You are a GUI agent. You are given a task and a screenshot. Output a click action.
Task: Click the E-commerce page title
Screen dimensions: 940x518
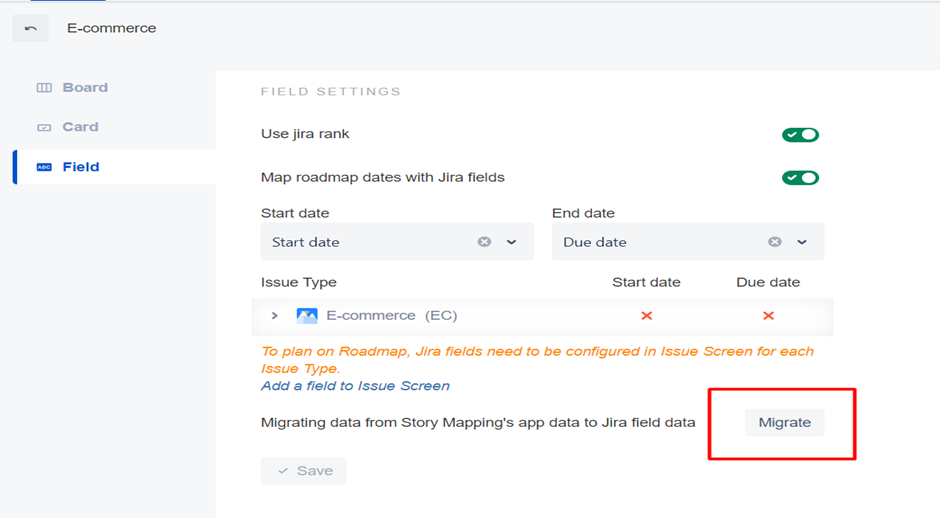[111, 28]
